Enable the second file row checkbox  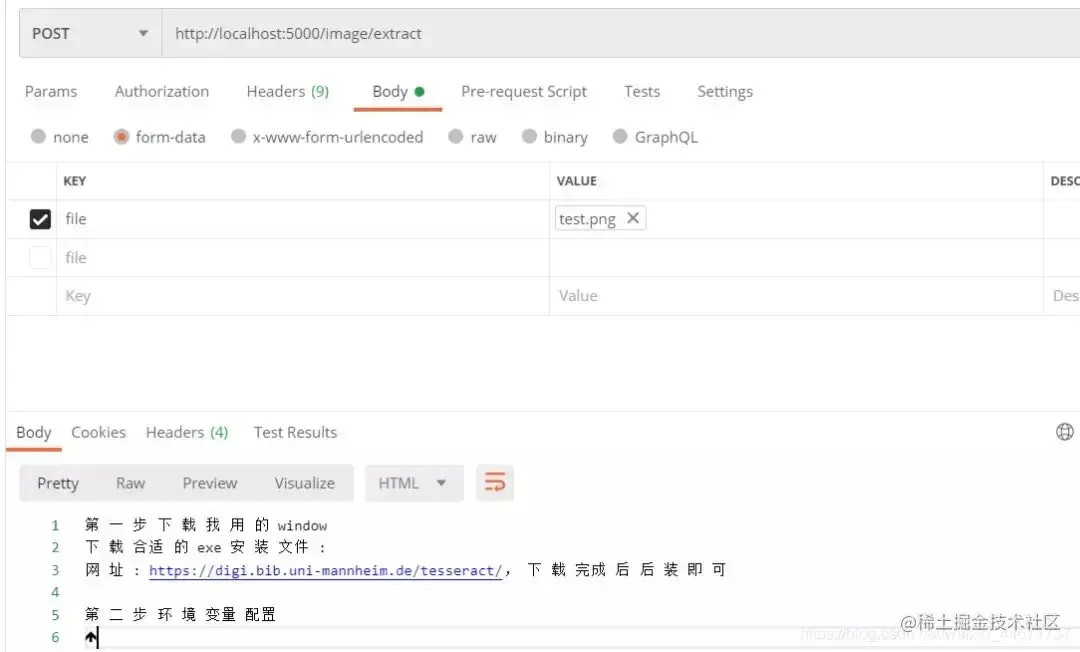(x=40, y=257)
